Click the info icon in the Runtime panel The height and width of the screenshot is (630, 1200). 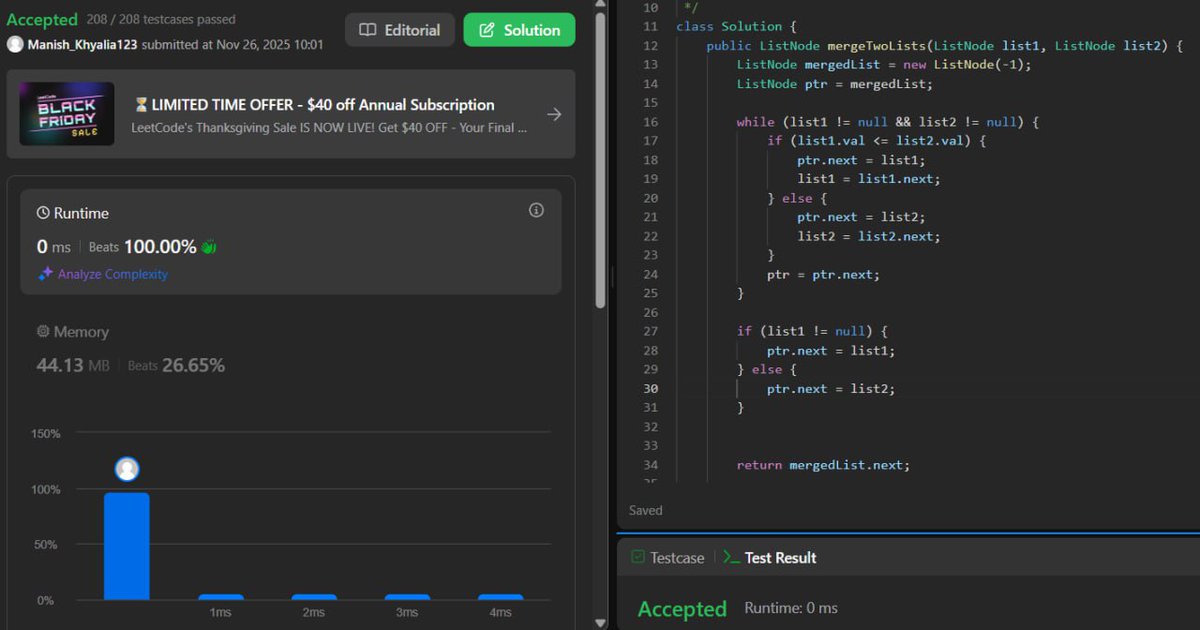click(x=536, y=210)
